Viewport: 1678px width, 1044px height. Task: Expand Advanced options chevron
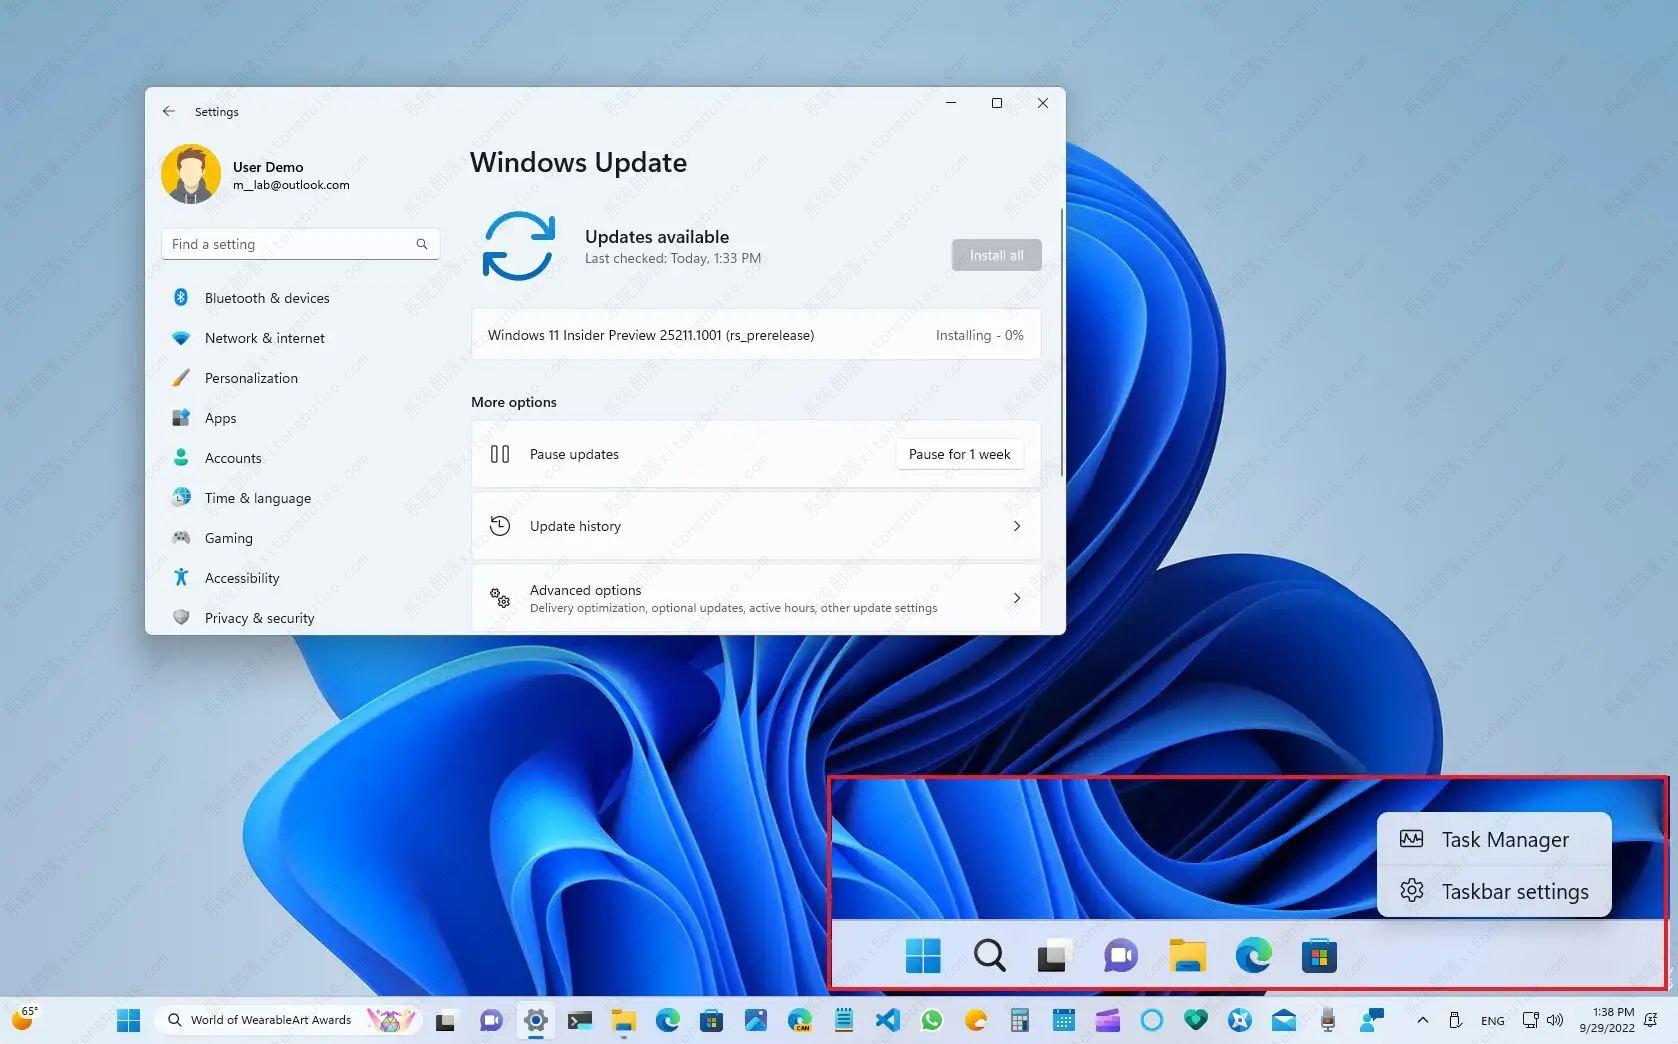coord(1016,598)
